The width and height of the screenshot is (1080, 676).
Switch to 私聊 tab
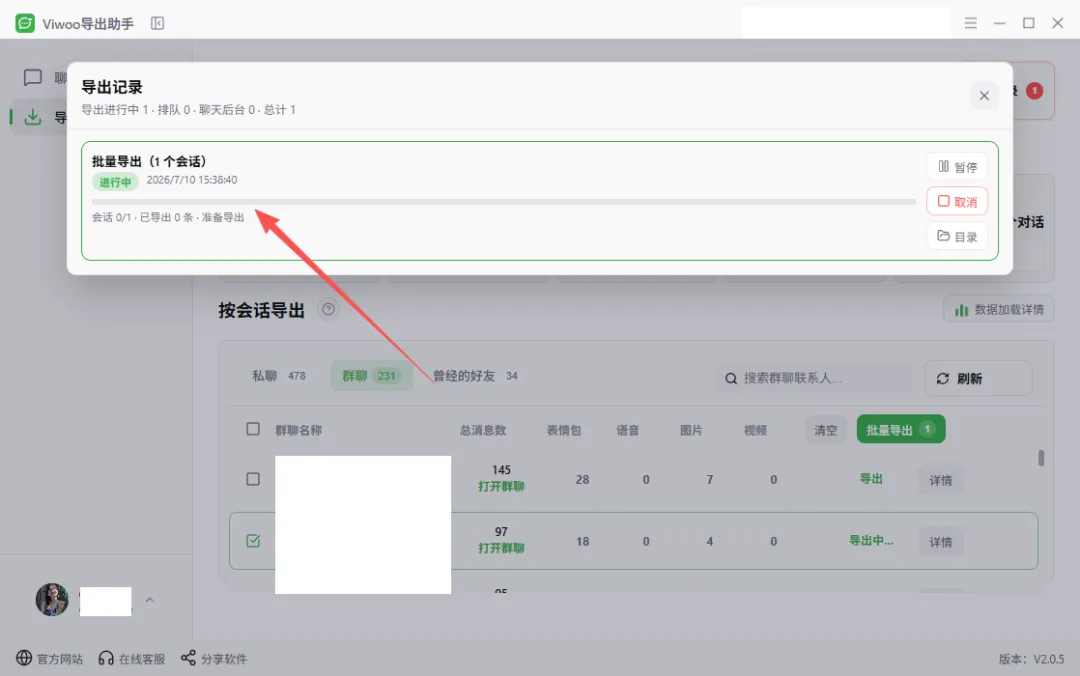279,376
